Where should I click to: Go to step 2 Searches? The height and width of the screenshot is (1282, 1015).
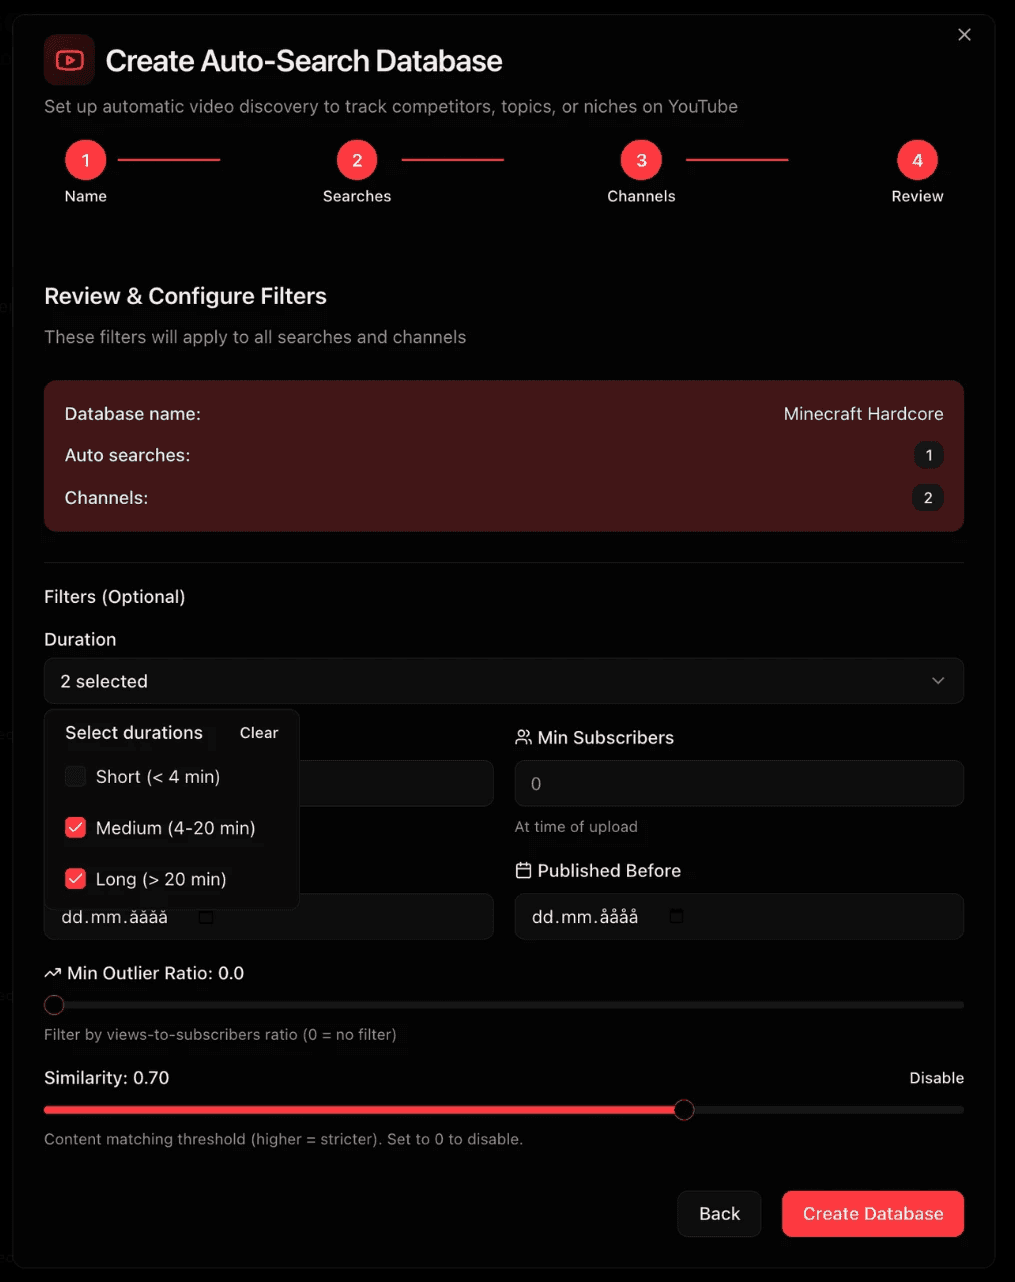click(x=357, y=160)
